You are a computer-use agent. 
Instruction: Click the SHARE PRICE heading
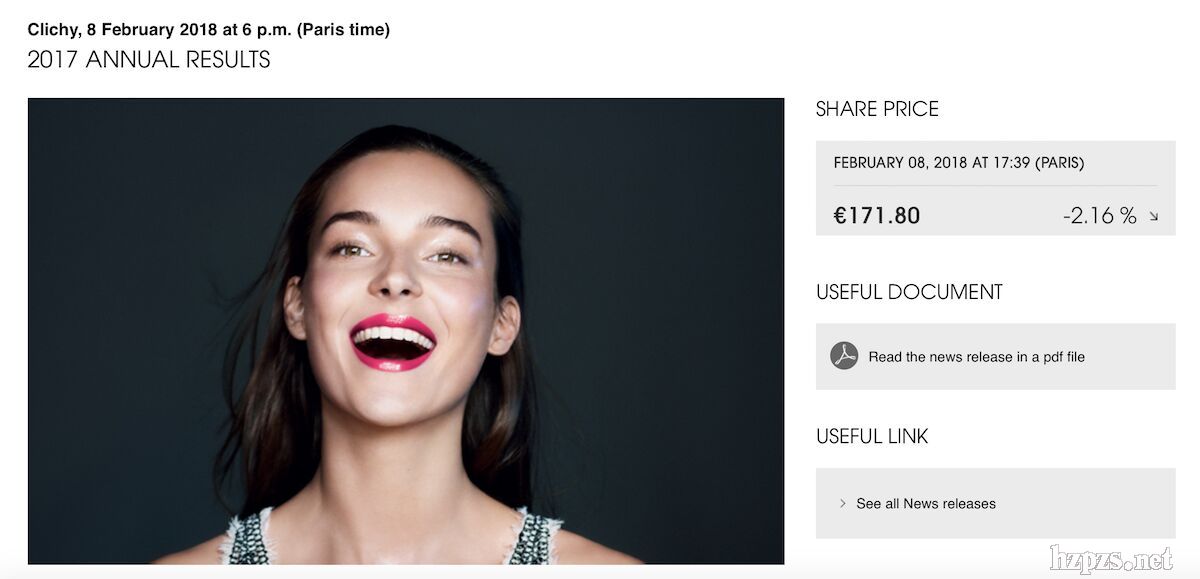[x=877, y=109]
